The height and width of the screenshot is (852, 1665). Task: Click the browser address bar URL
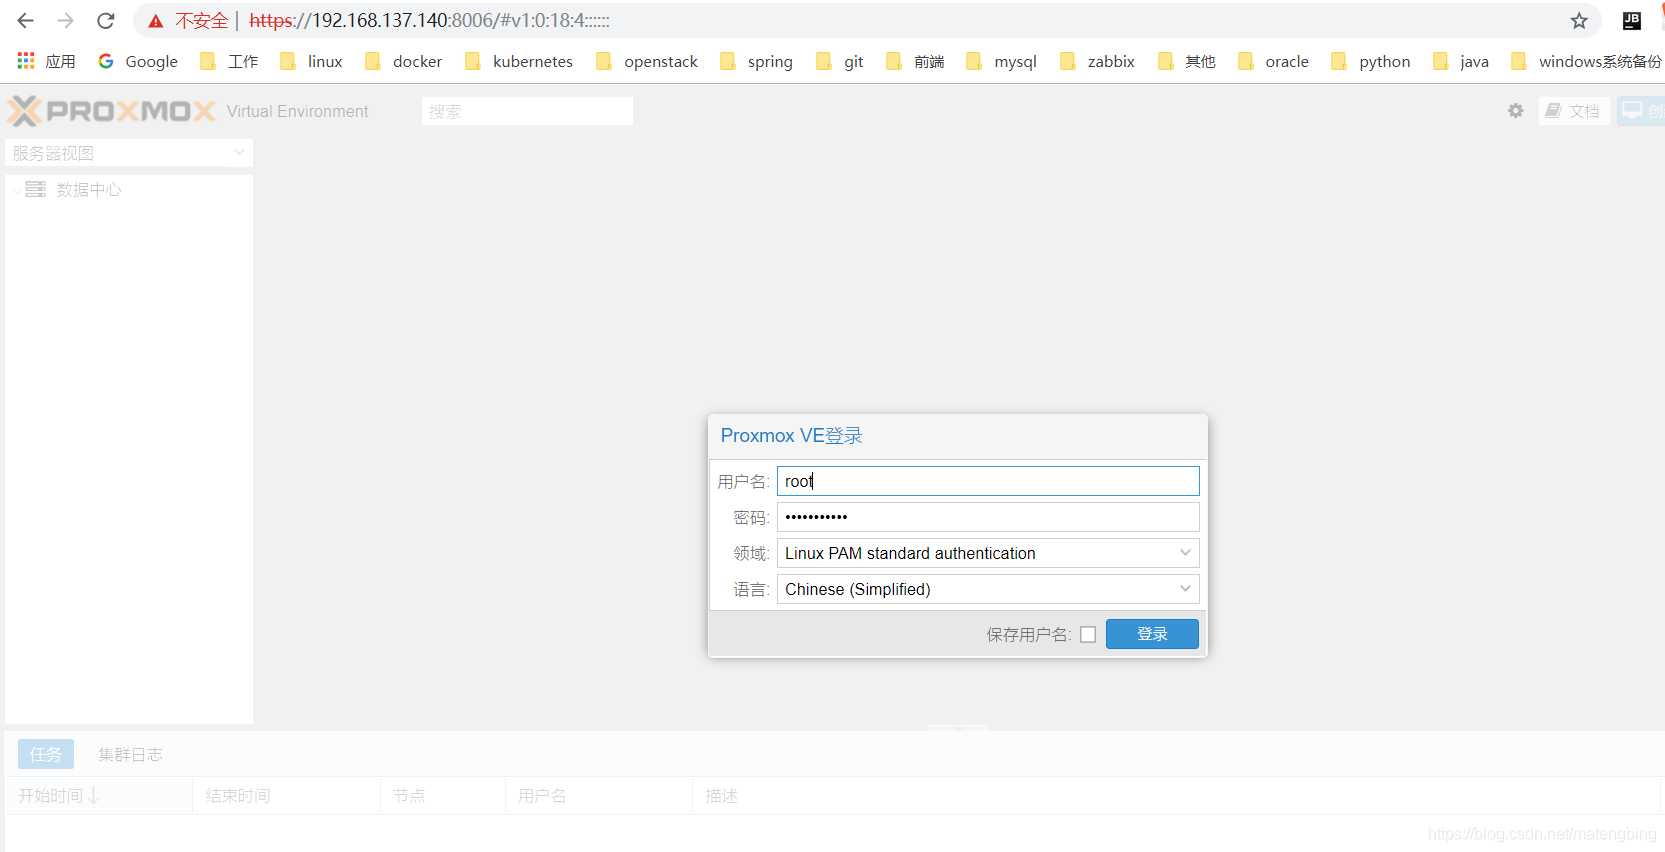430,21
